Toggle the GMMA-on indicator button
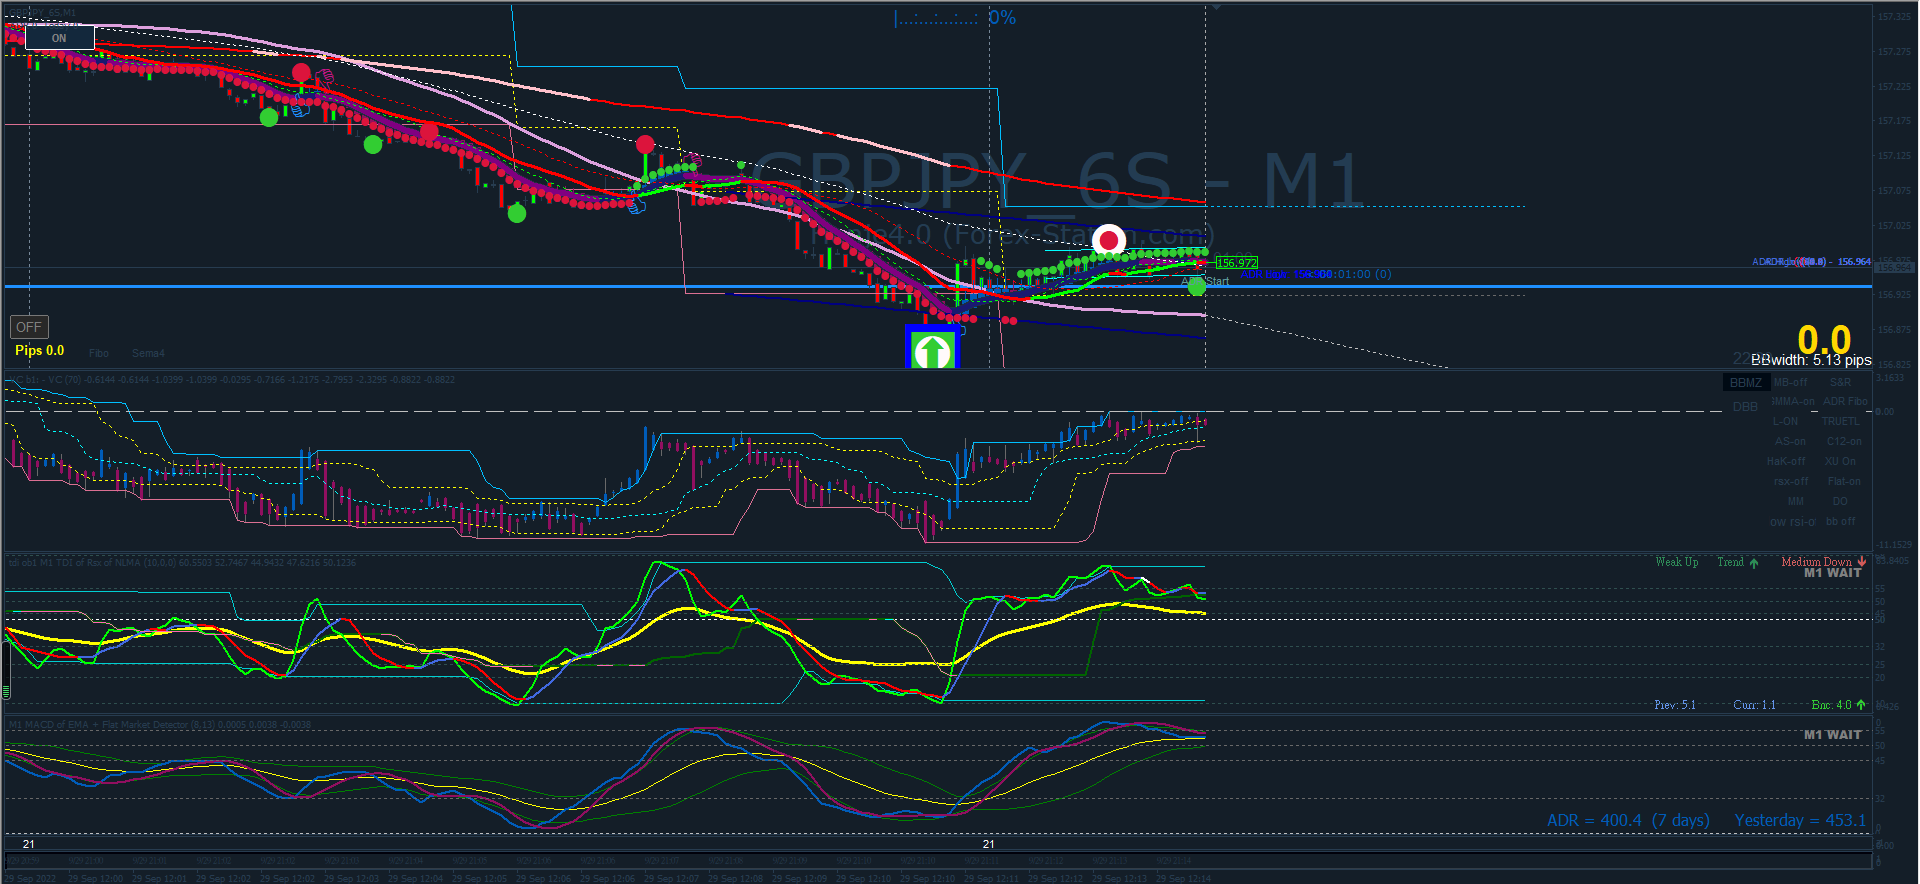This screenshot has width=1920, height=884. (1792, 402)
